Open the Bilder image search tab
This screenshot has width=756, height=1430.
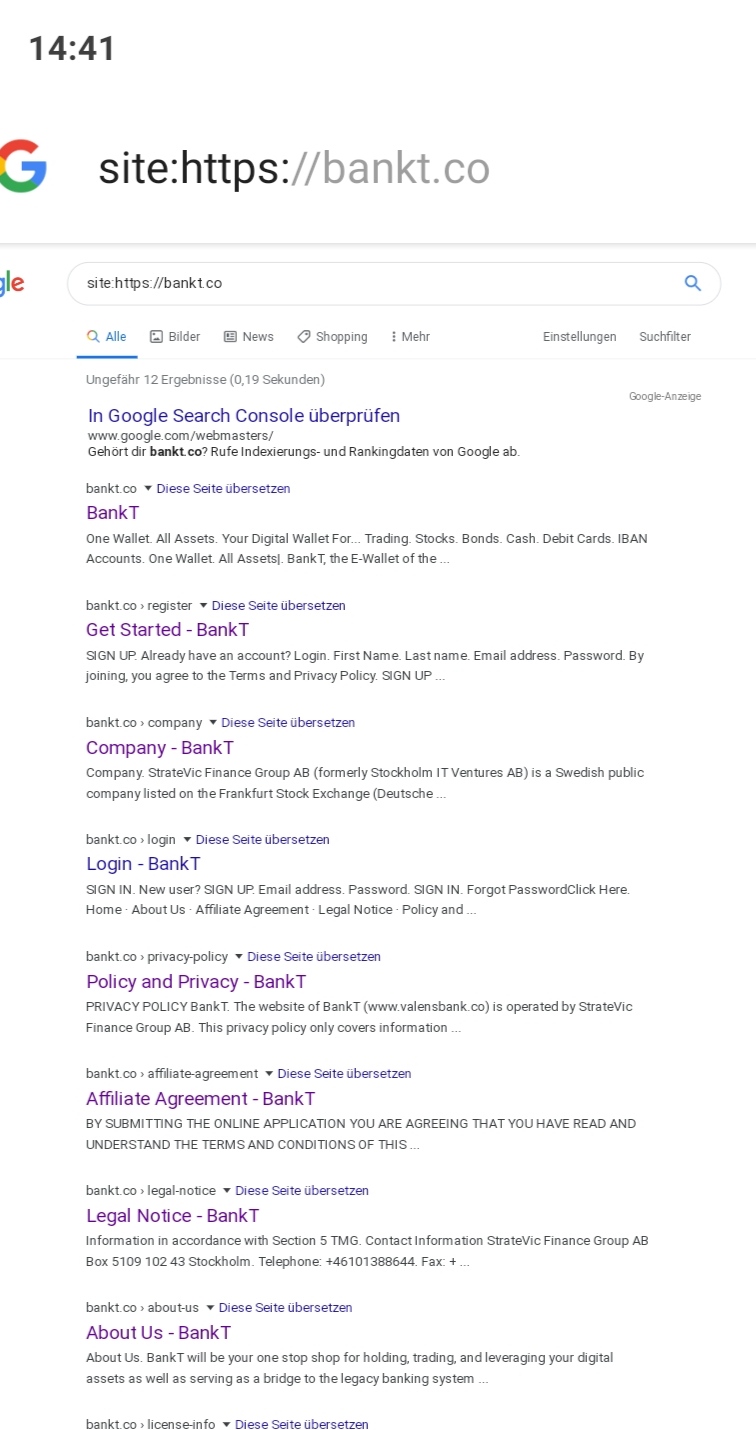tap(175, 337)
